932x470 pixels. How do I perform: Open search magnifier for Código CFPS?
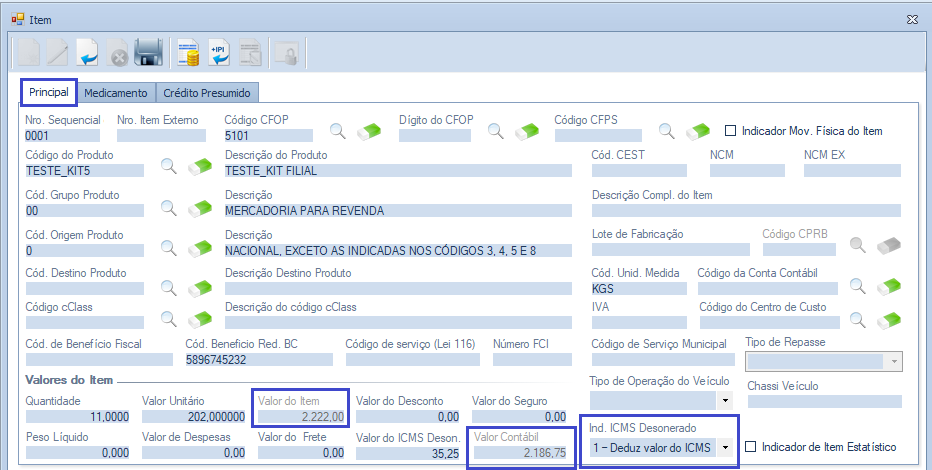(x=666, y=131)
